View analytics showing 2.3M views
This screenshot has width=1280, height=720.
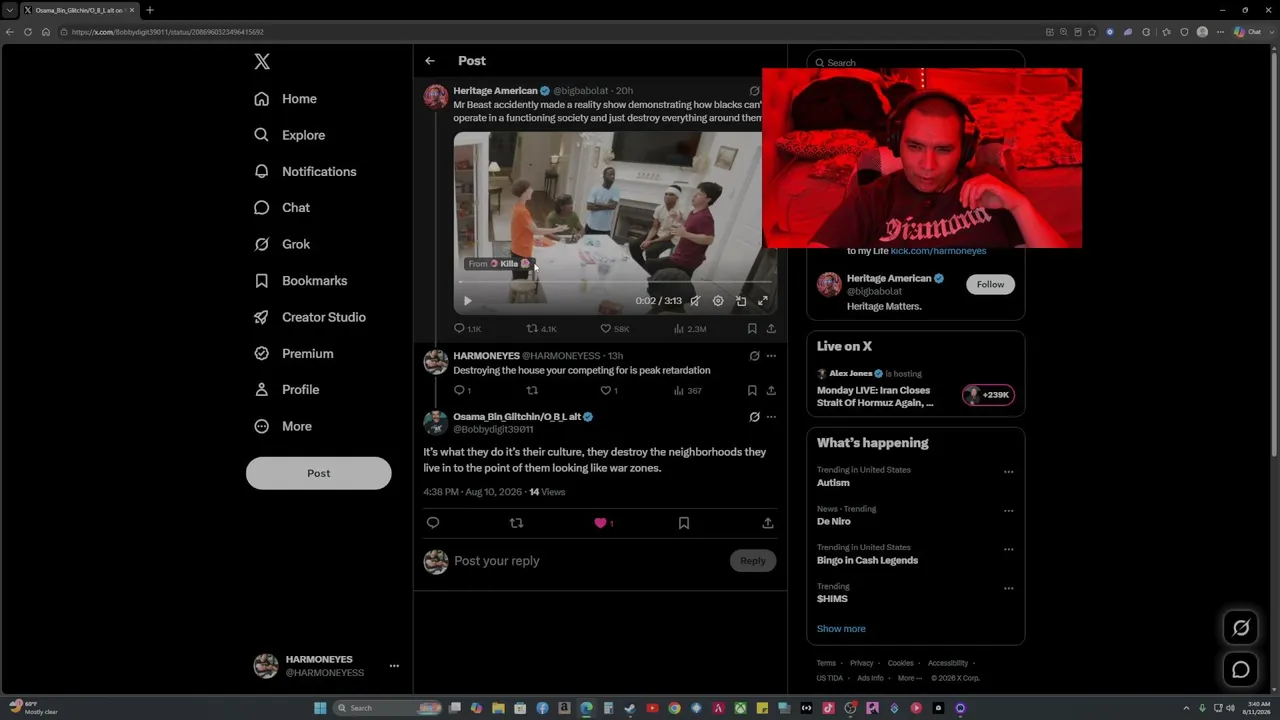679,328
